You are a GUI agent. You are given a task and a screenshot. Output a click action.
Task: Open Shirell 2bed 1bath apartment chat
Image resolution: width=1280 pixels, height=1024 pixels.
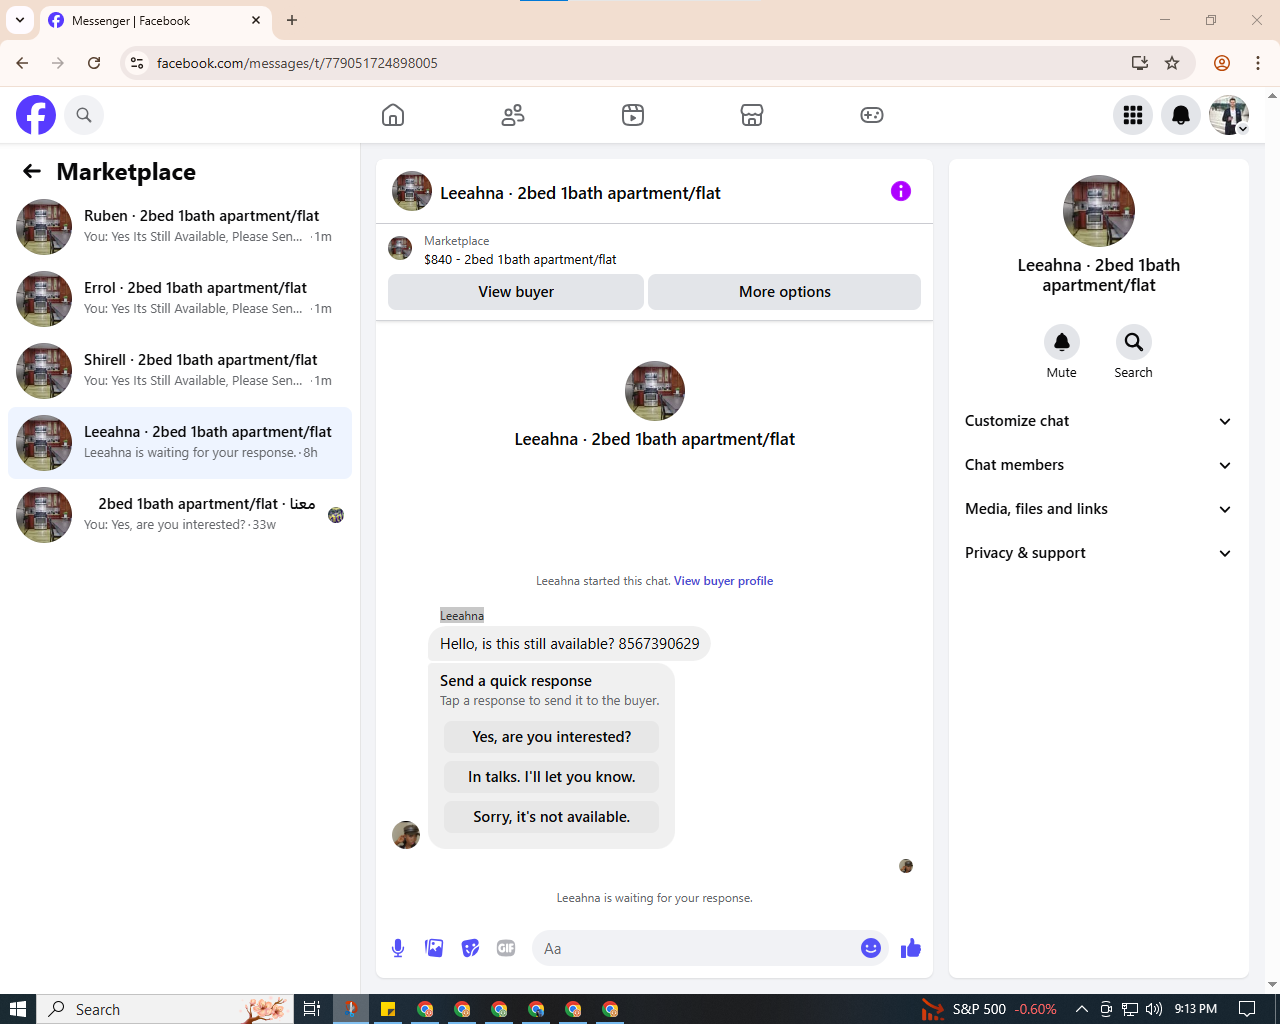point(180,371)
